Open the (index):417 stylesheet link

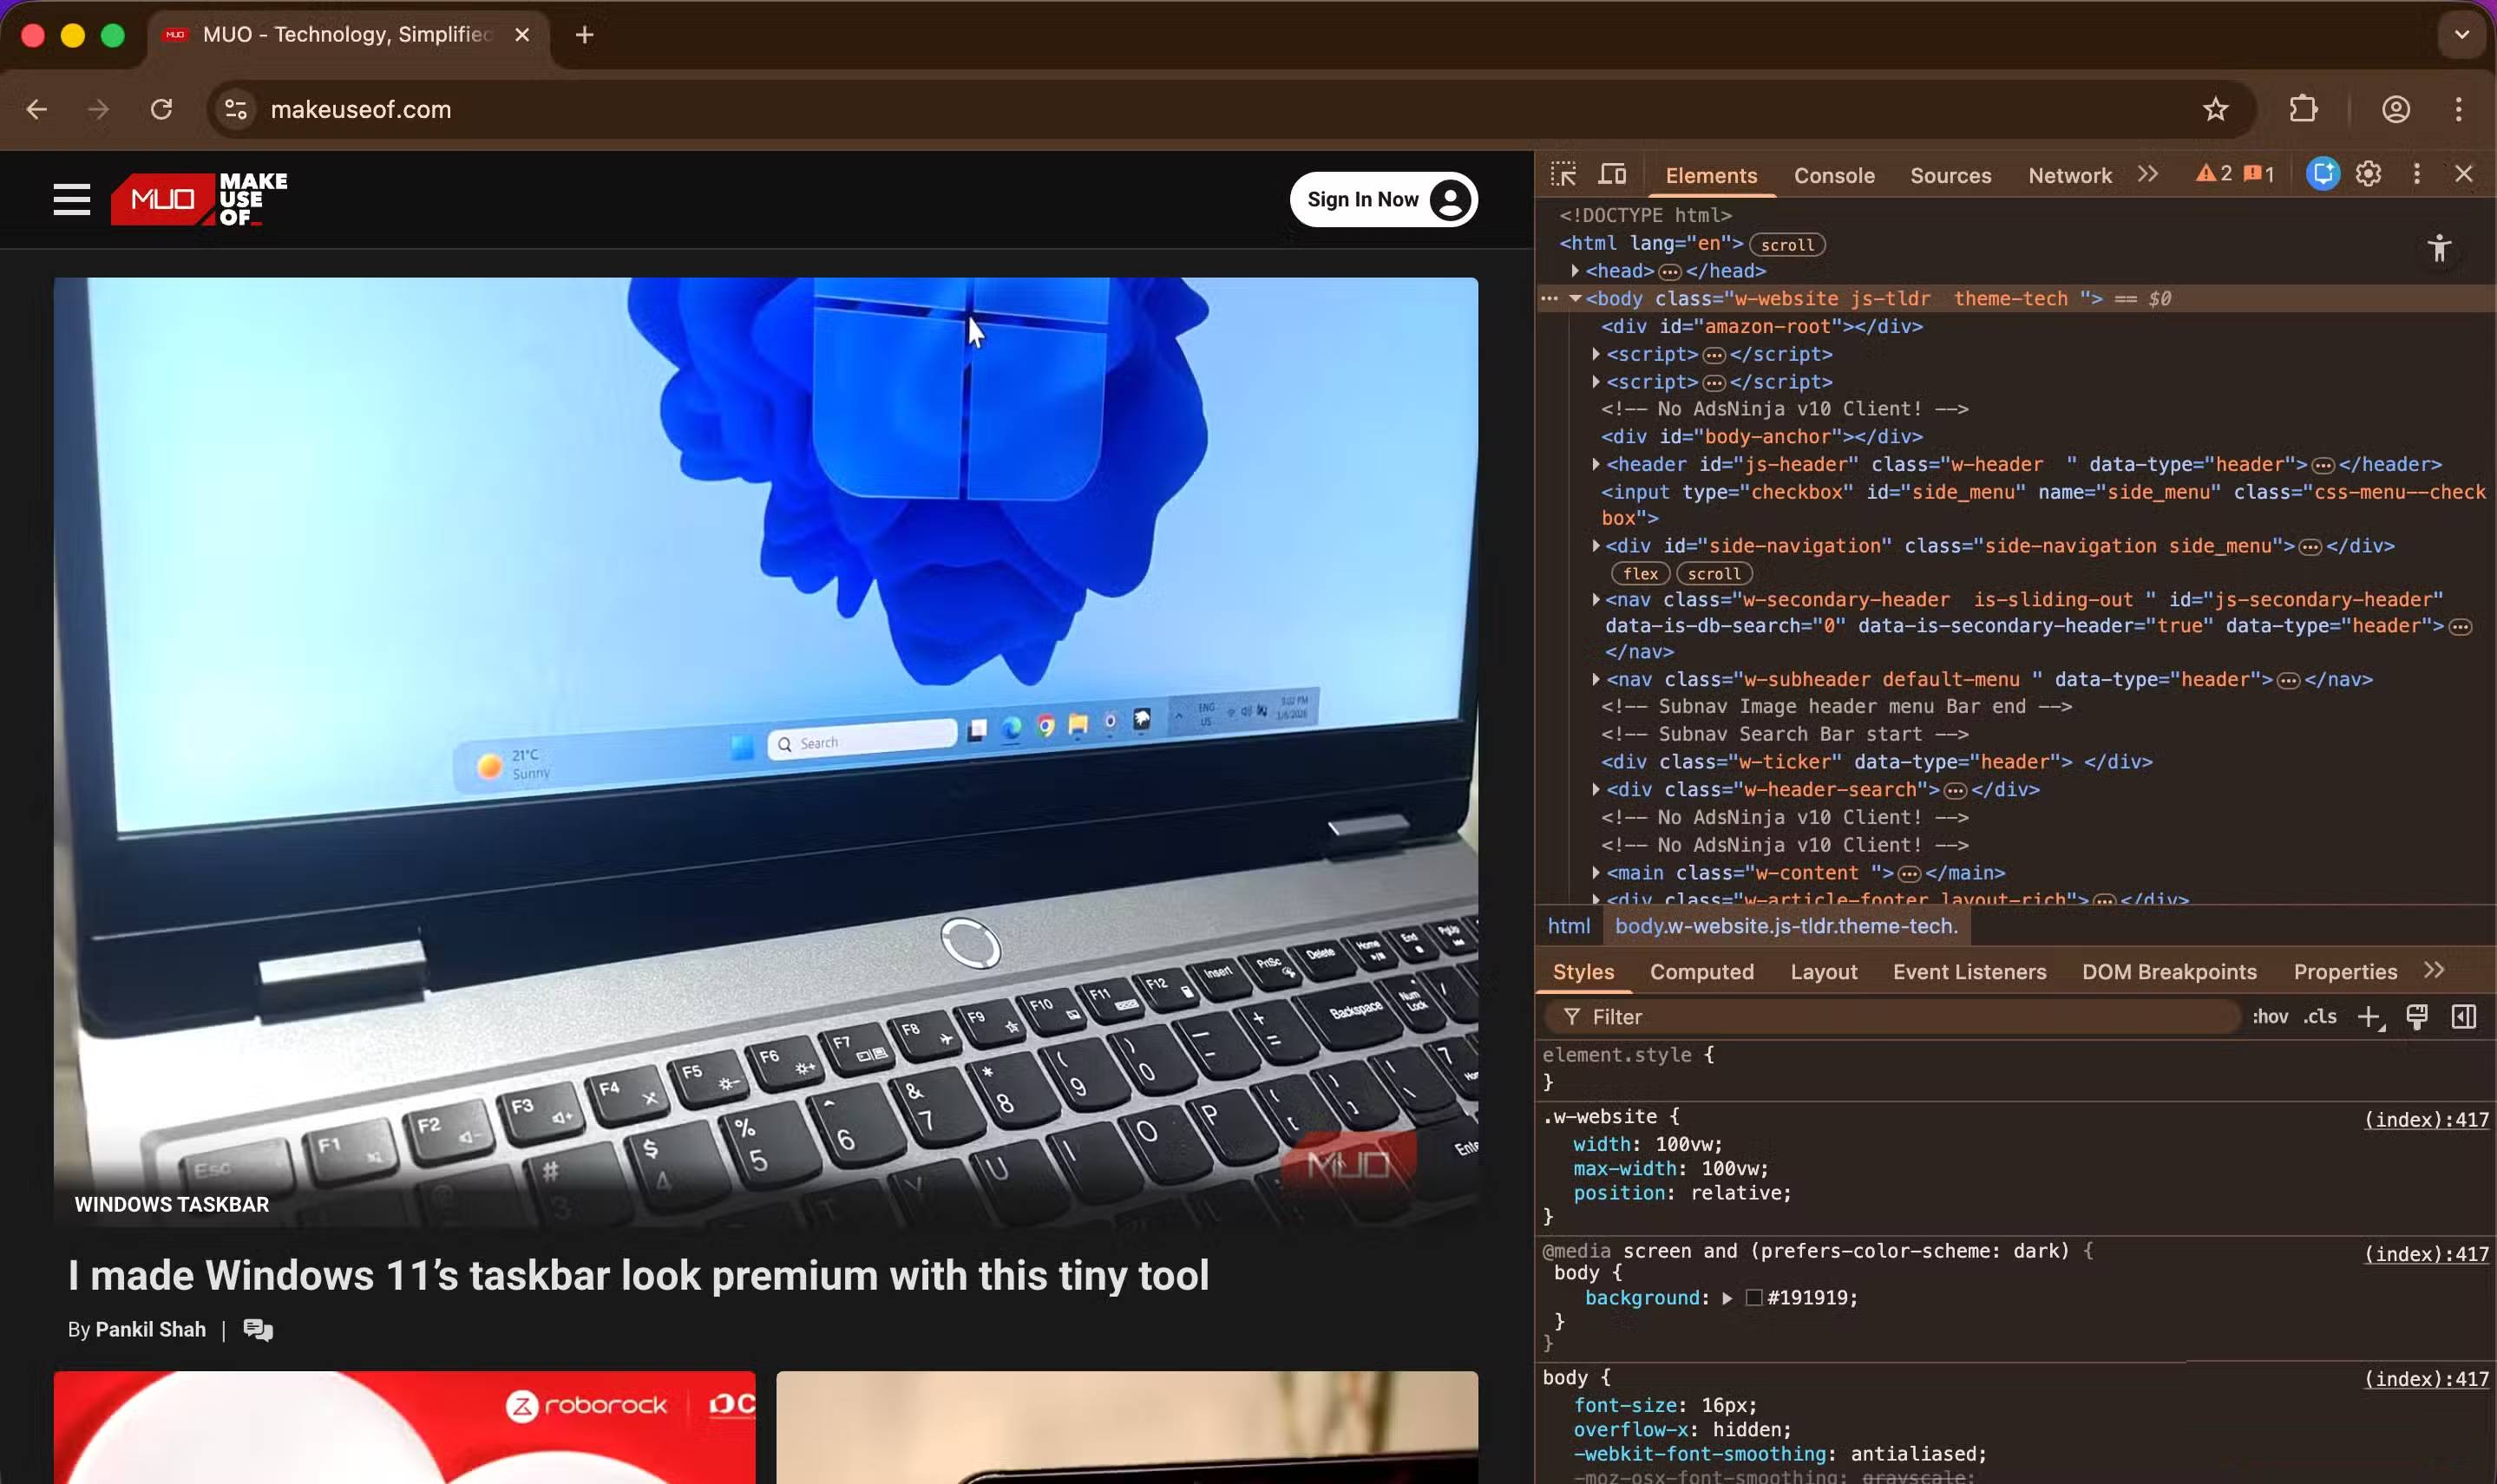coord(2428,1120)
